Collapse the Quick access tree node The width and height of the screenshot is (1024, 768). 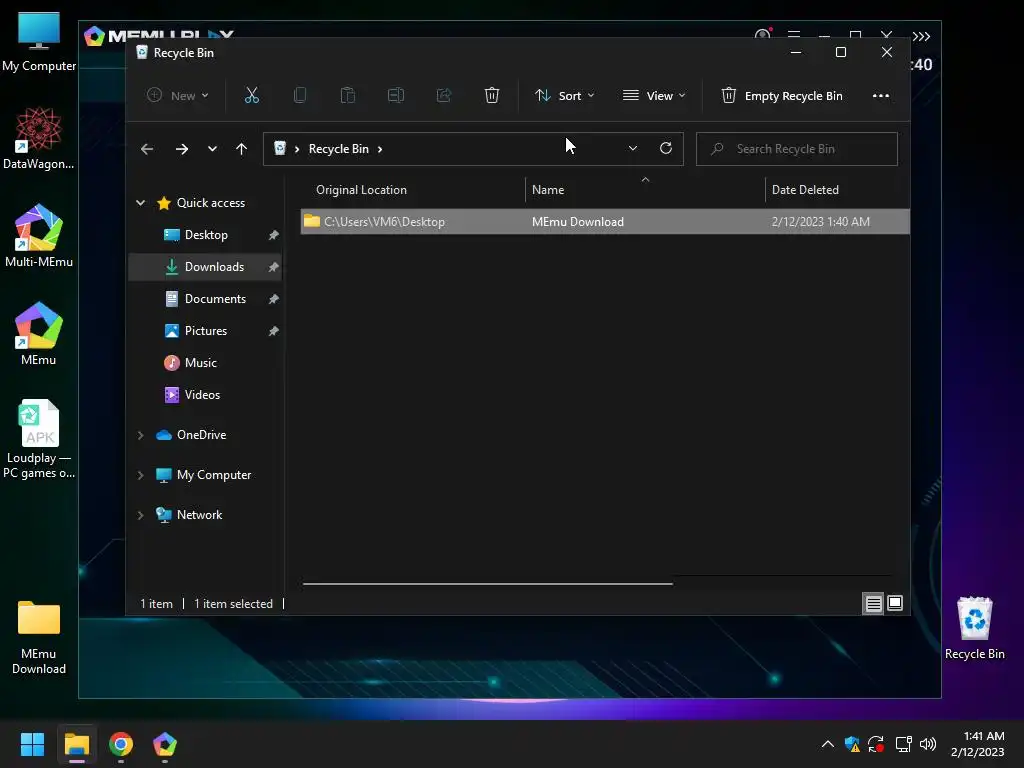[x=140, y=203]
